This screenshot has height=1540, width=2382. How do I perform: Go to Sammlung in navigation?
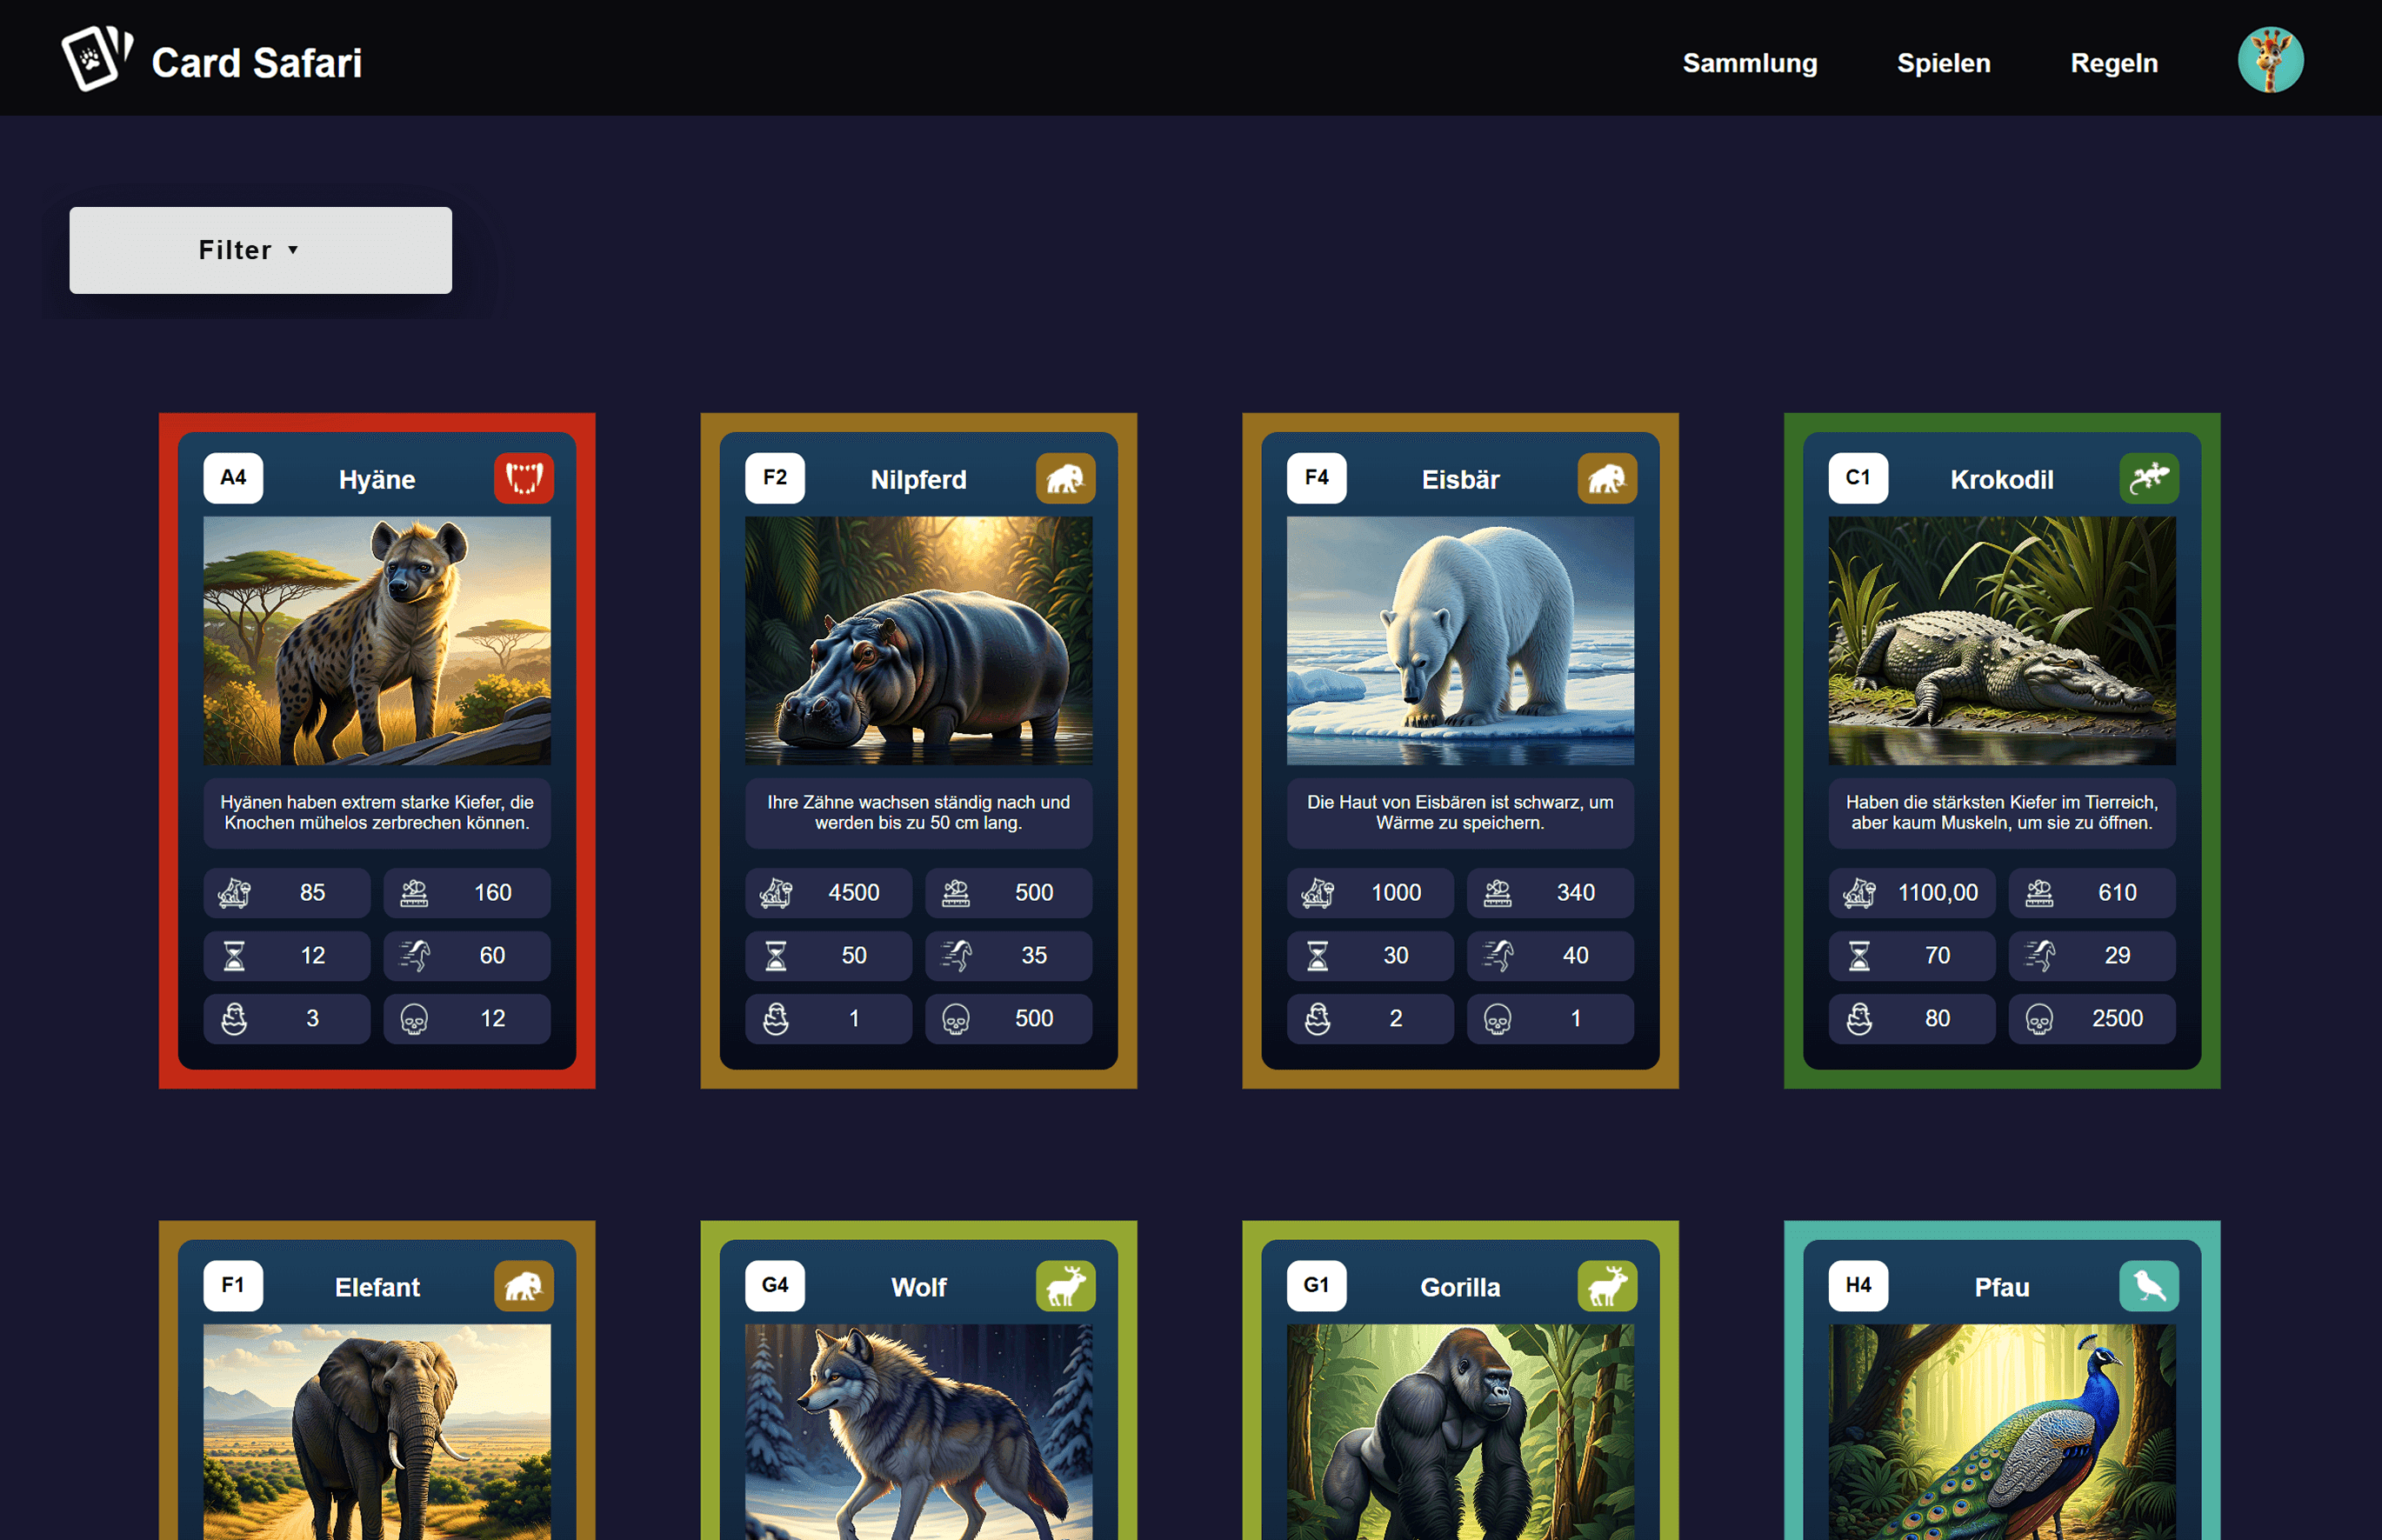1749,63
